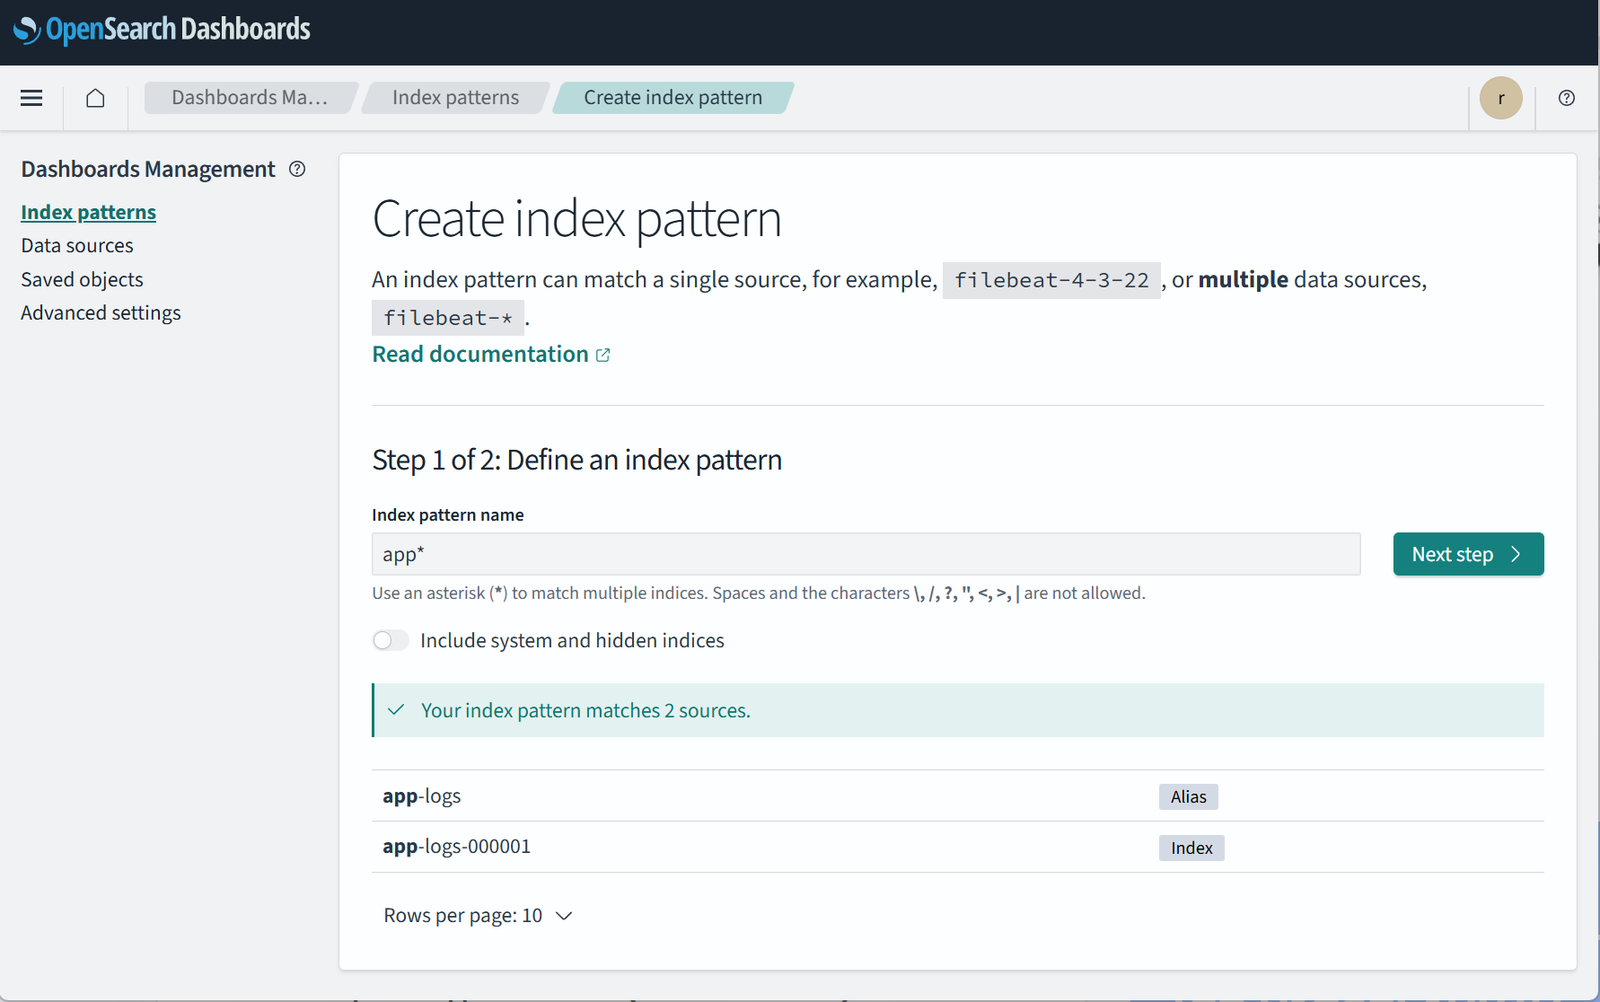Click the Next step button

click(x=1468, y=554)
